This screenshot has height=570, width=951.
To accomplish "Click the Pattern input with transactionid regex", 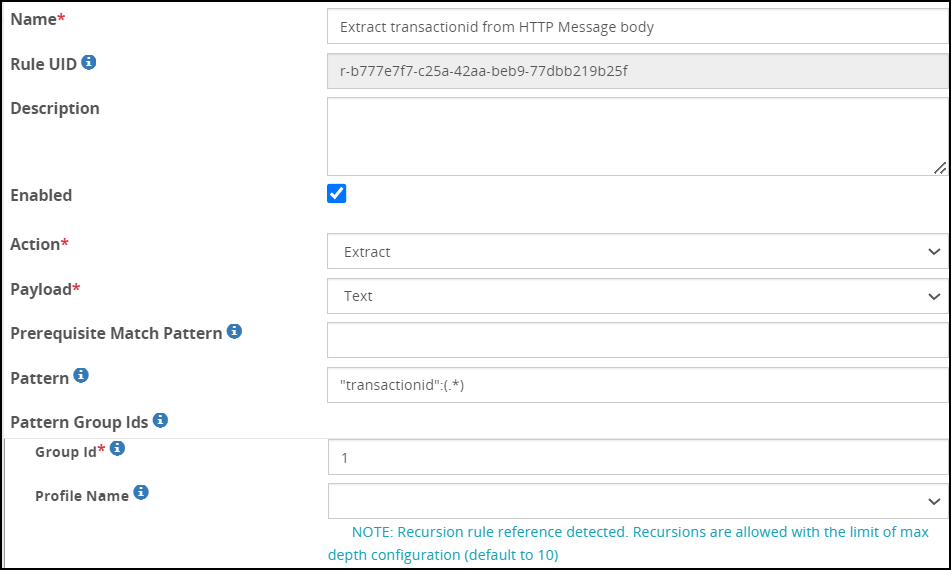I will point(637,385).
